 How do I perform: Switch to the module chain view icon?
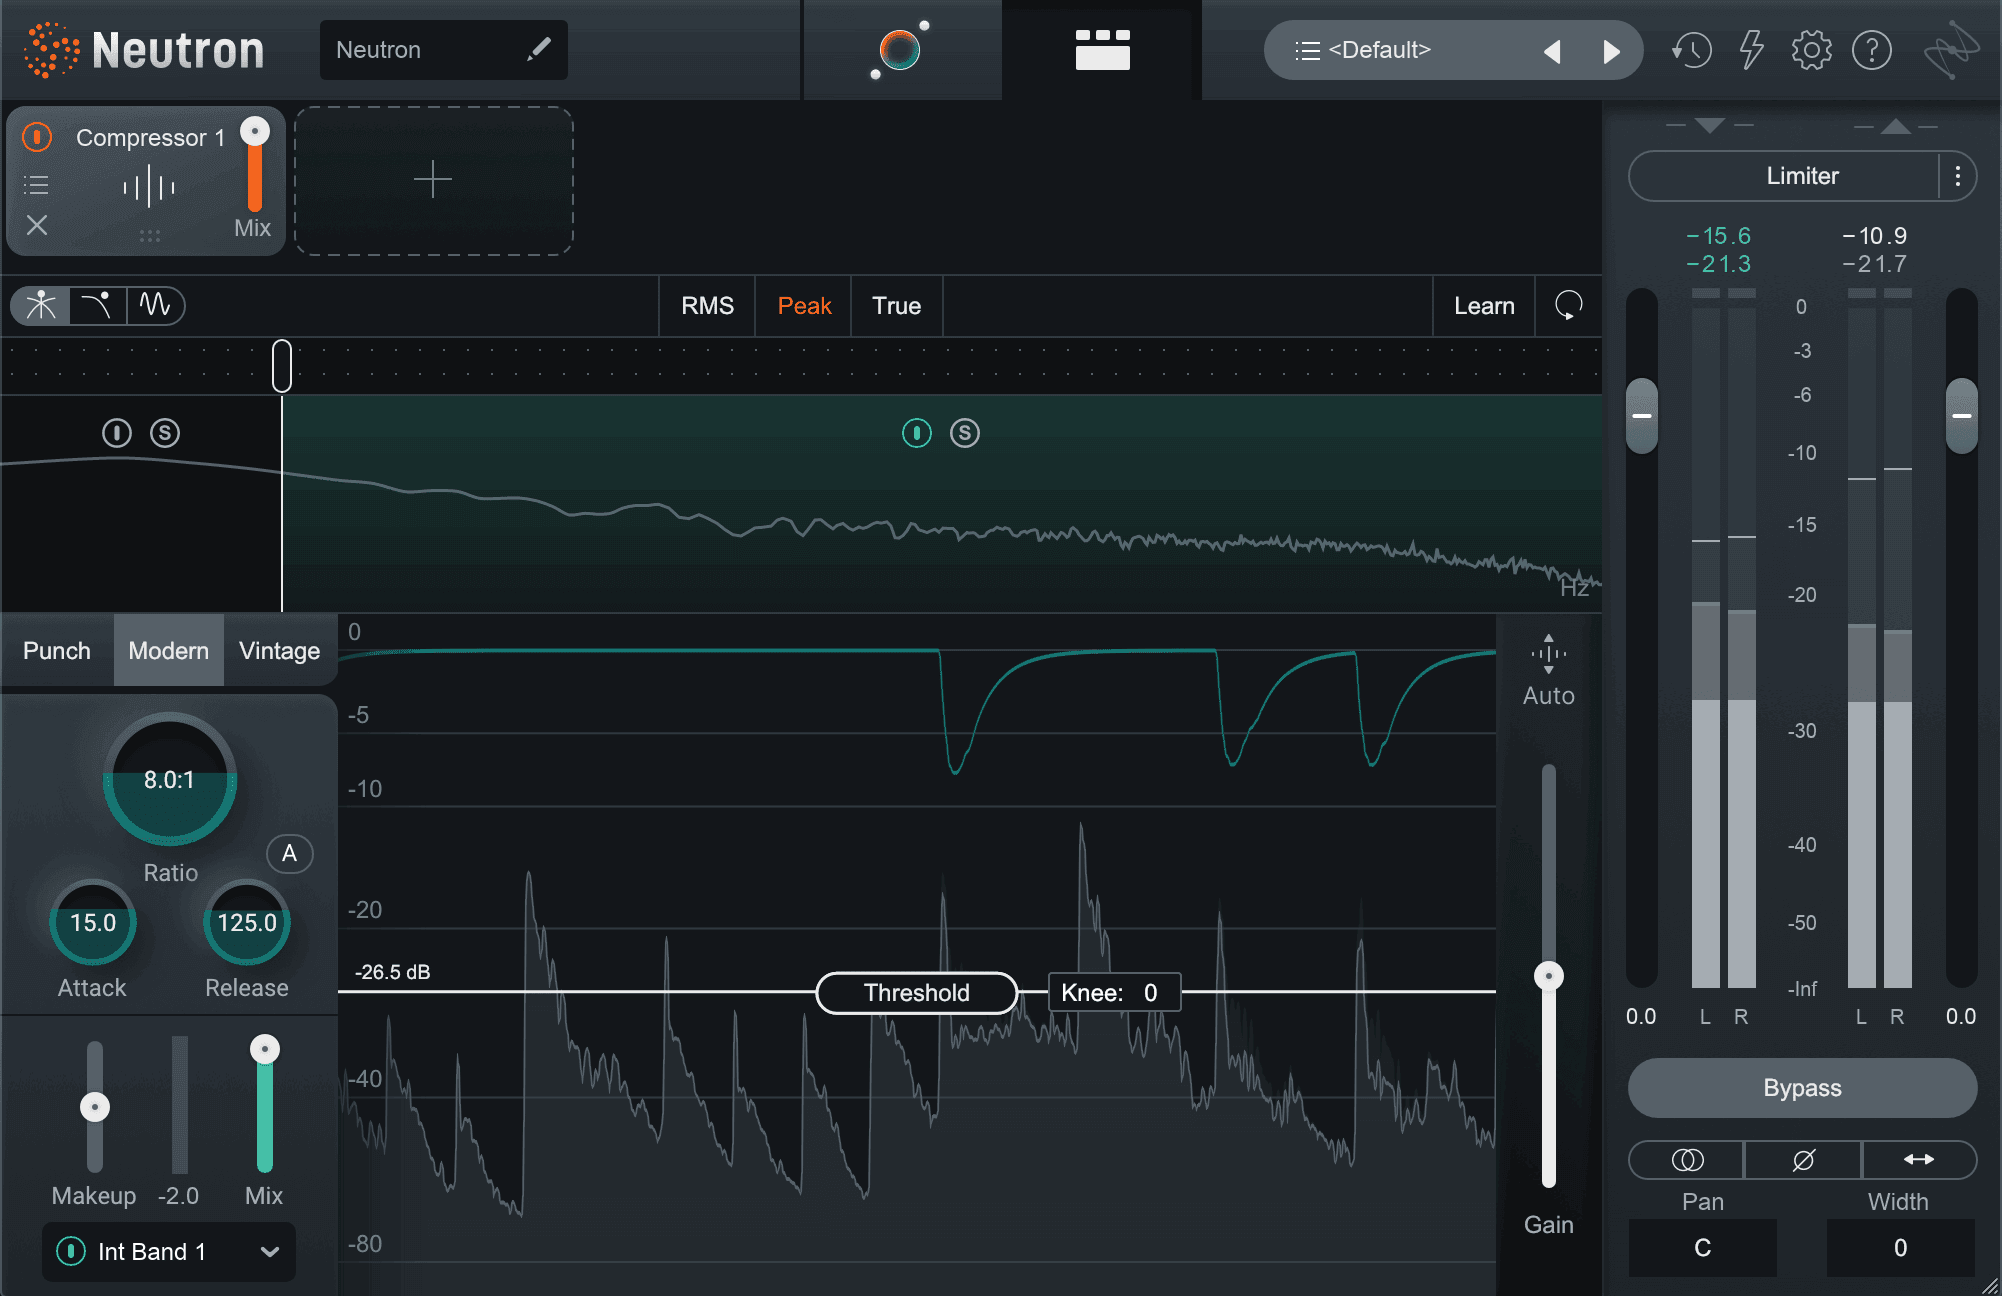pos(1102,50)
